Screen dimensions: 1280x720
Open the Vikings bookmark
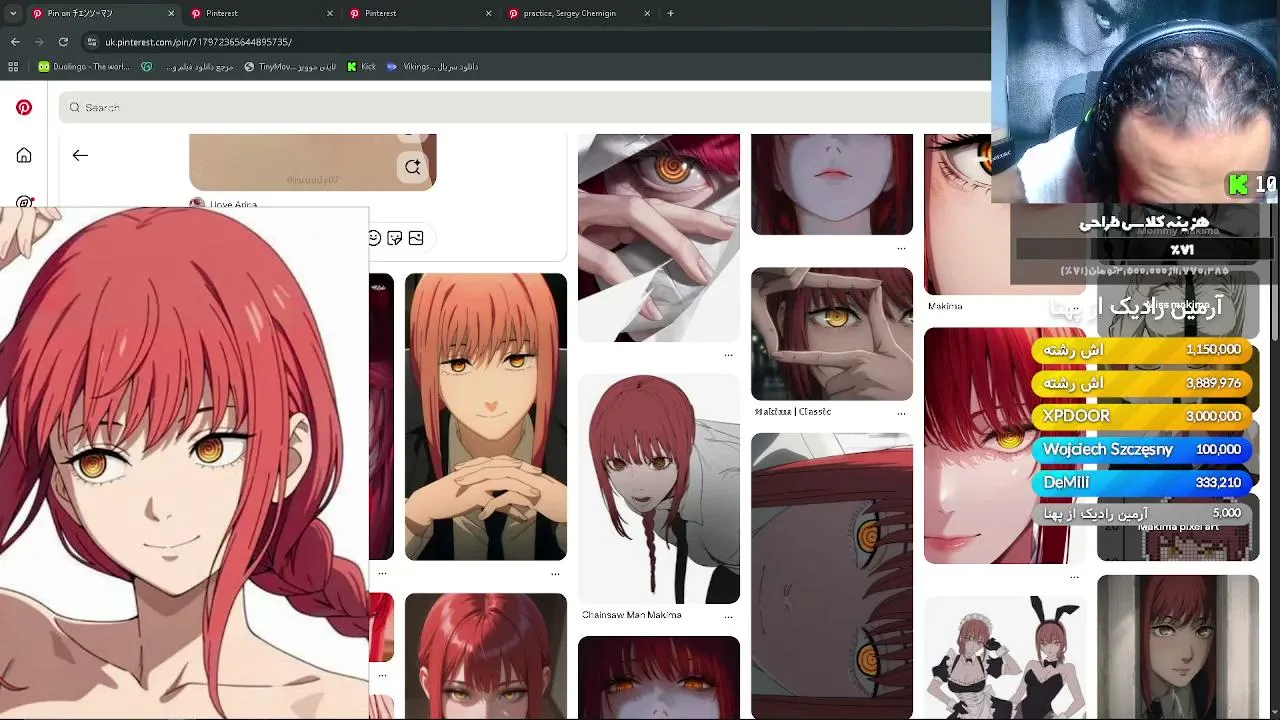pos(432,67)
